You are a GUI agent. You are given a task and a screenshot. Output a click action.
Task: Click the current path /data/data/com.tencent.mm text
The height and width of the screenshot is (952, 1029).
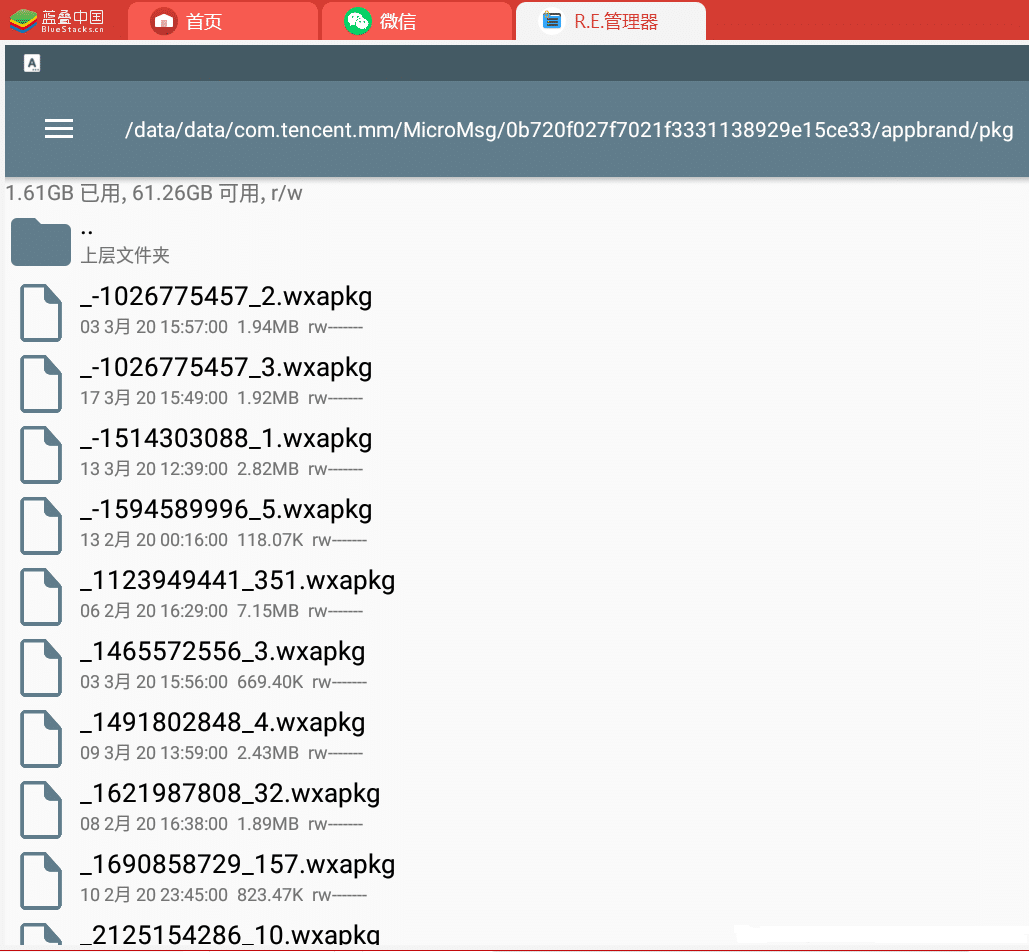pos(569,130)
